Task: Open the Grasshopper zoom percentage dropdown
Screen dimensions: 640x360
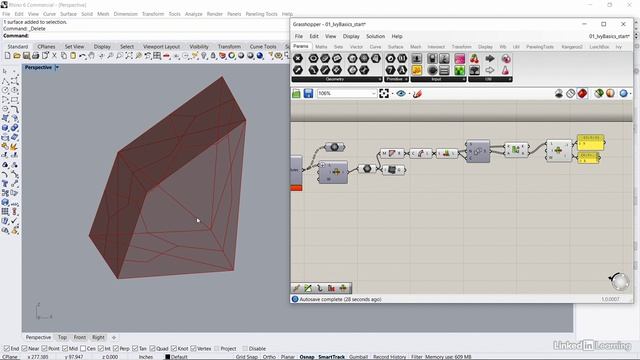Action: [373, 93]
